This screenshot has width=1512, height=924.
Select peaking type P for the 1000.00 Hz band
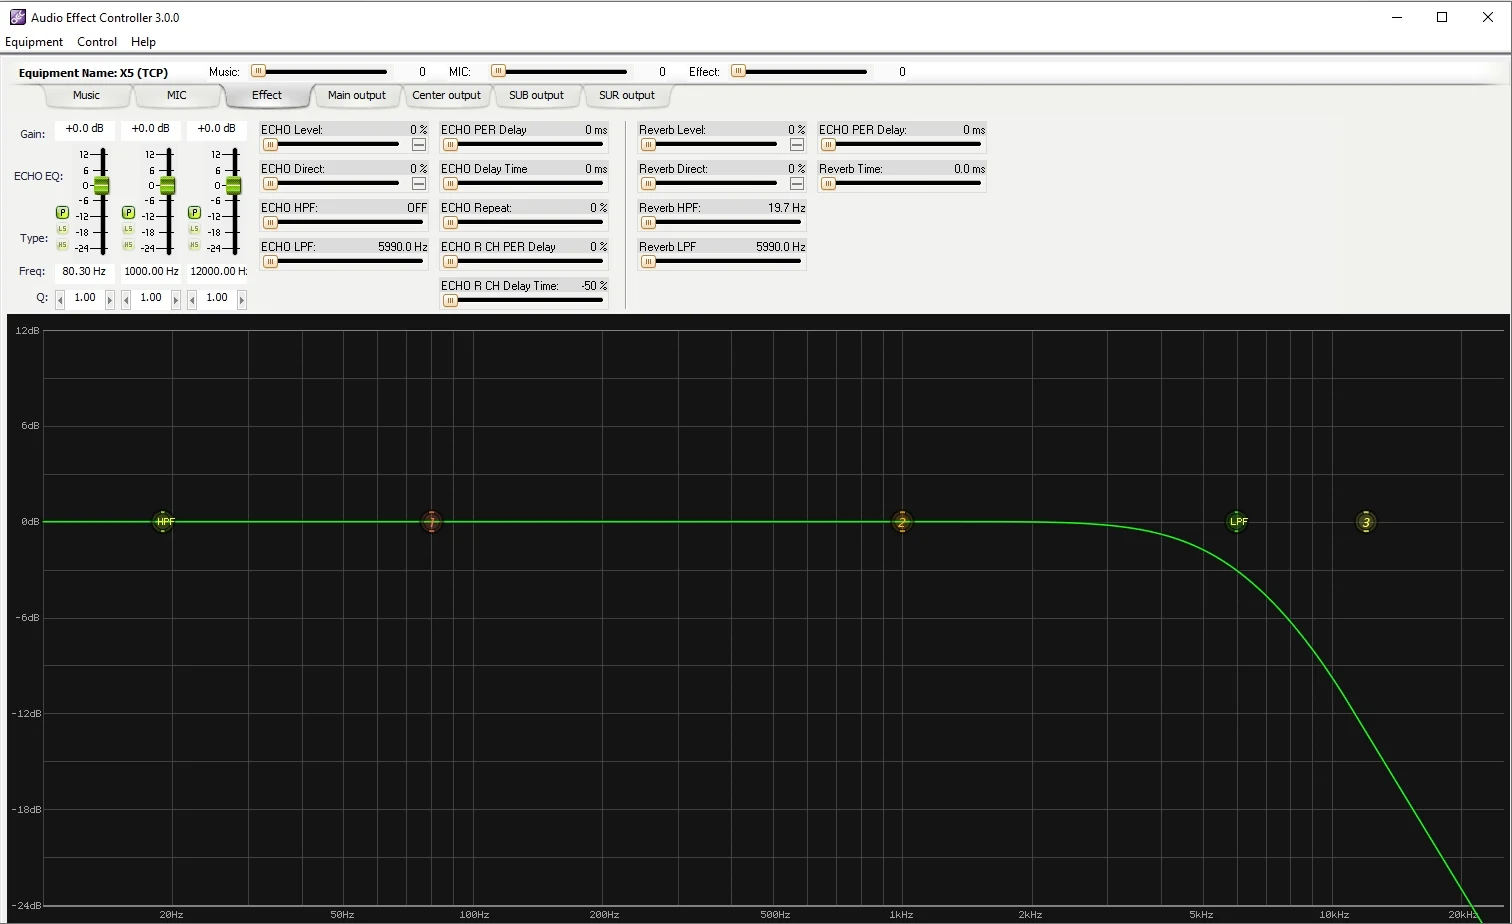128,213
